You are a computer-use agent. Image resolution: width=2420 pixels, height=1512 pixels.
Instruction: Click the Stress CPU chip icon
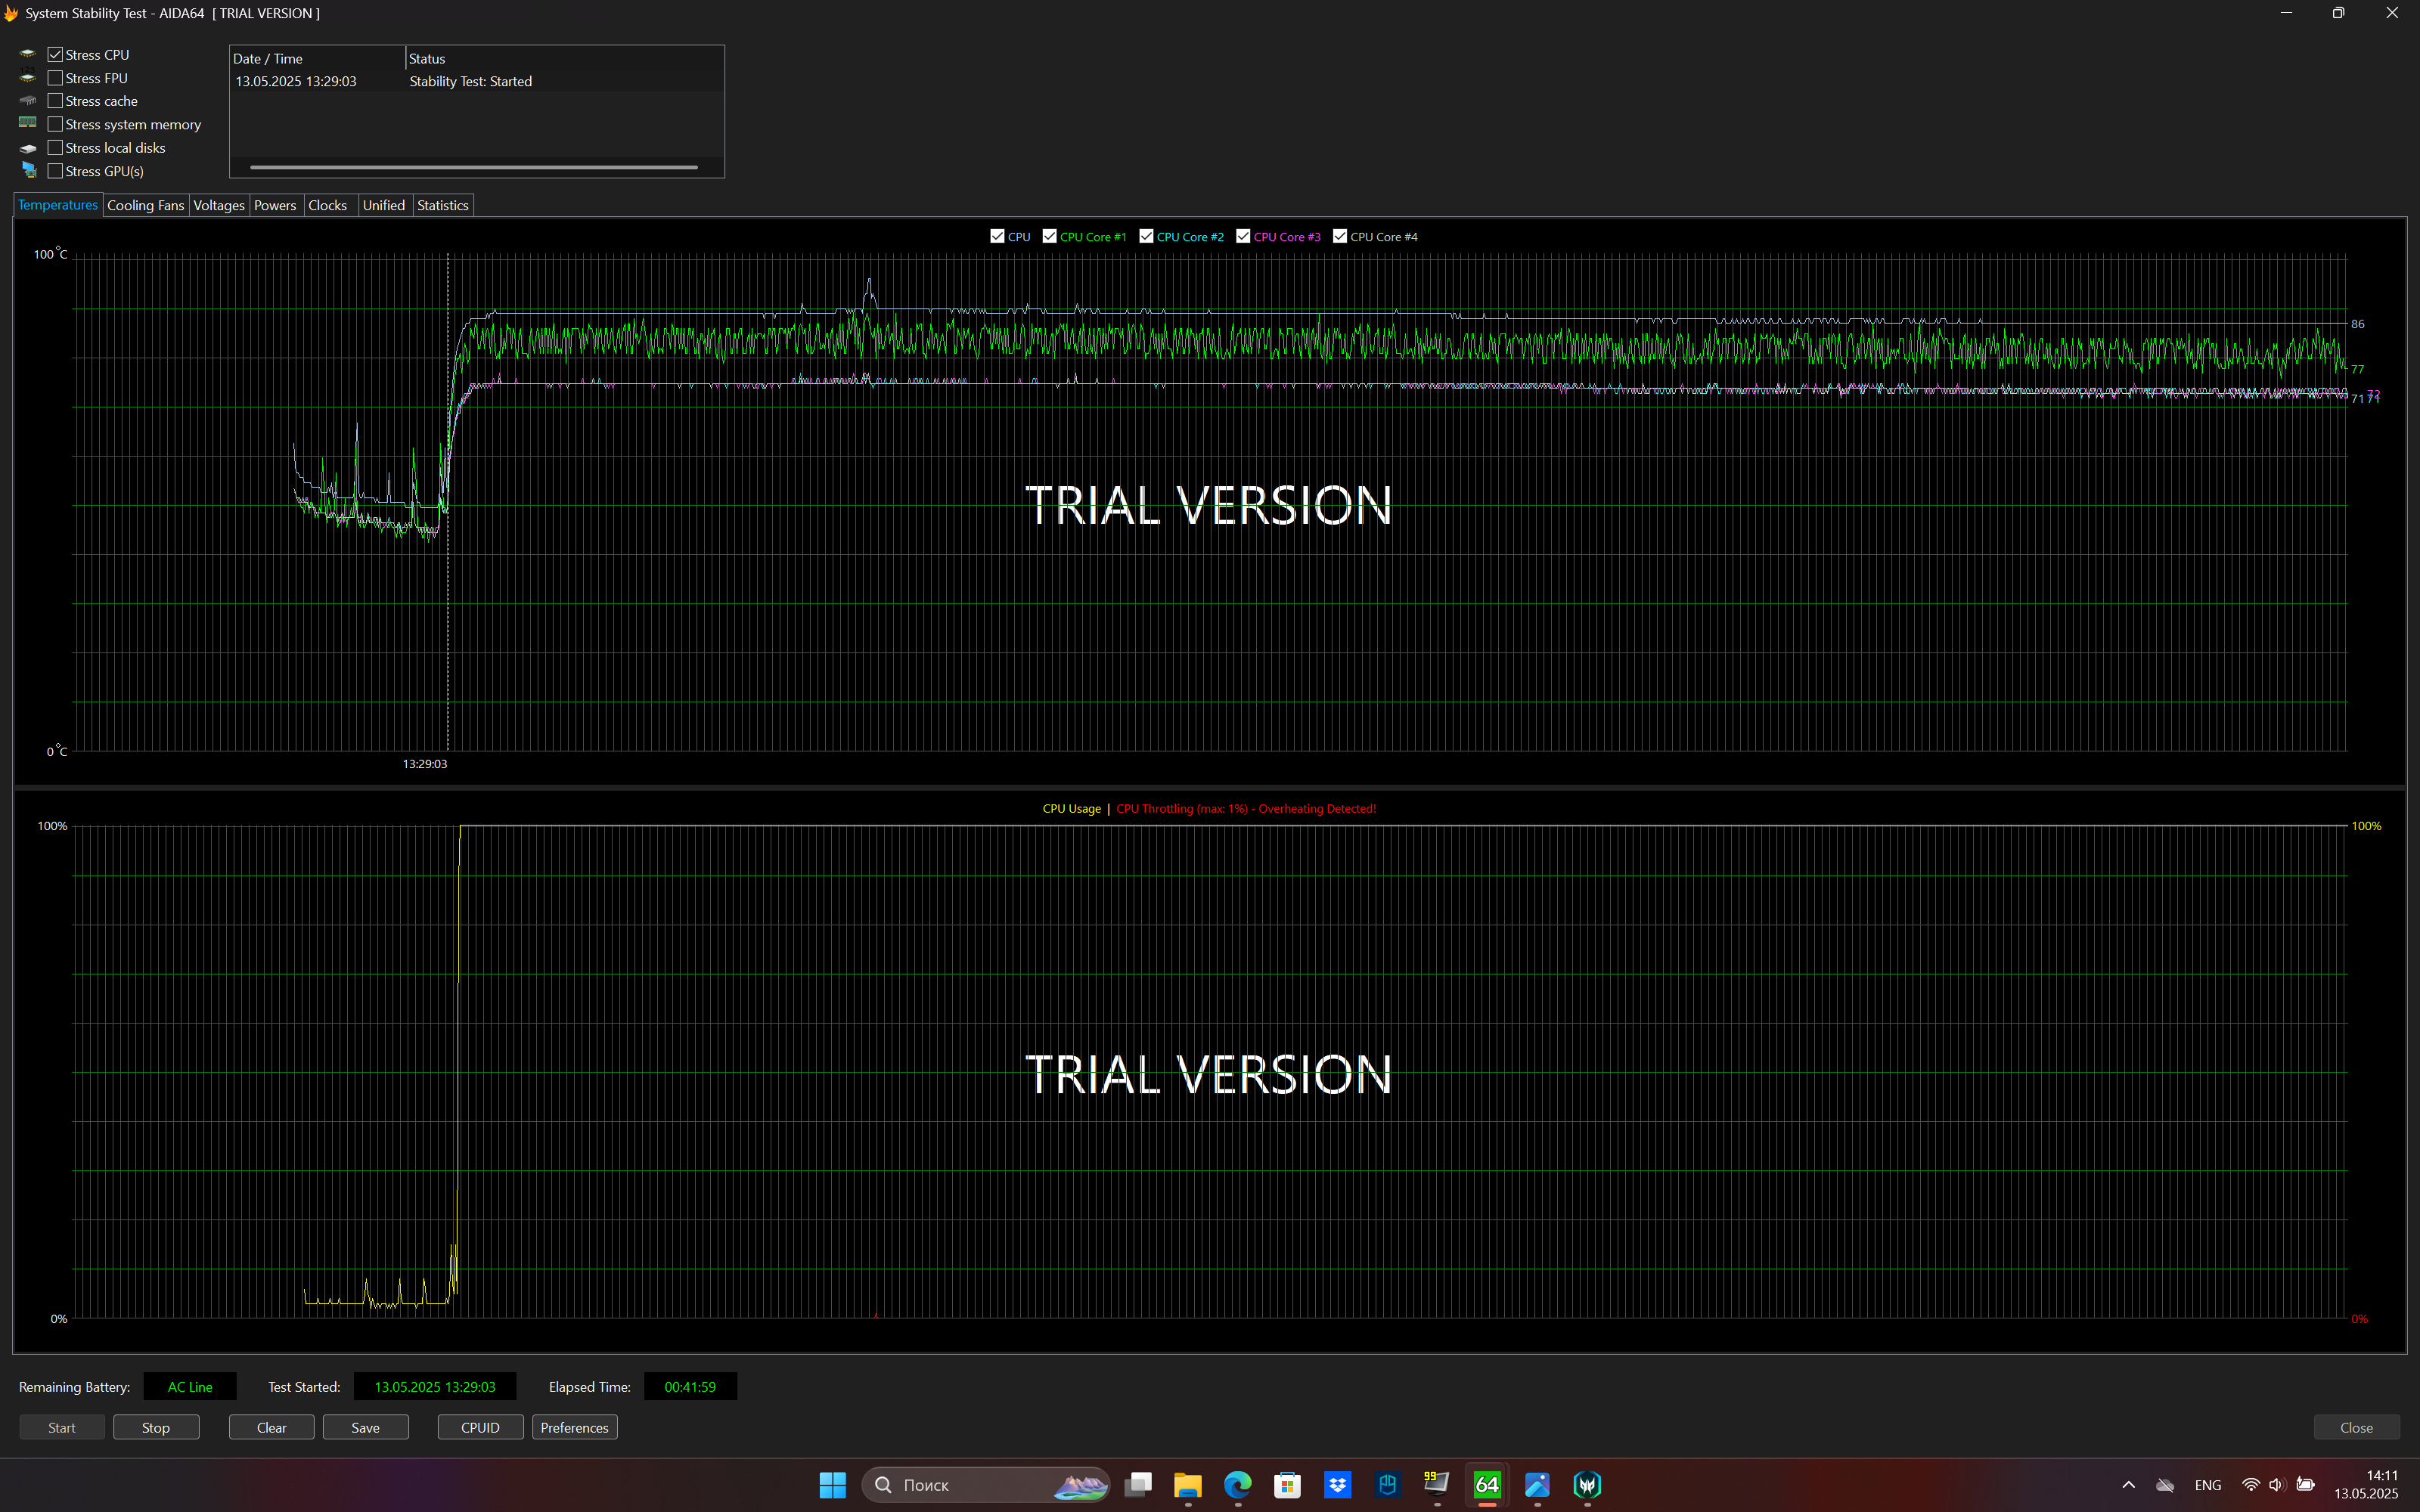point(28,54)
